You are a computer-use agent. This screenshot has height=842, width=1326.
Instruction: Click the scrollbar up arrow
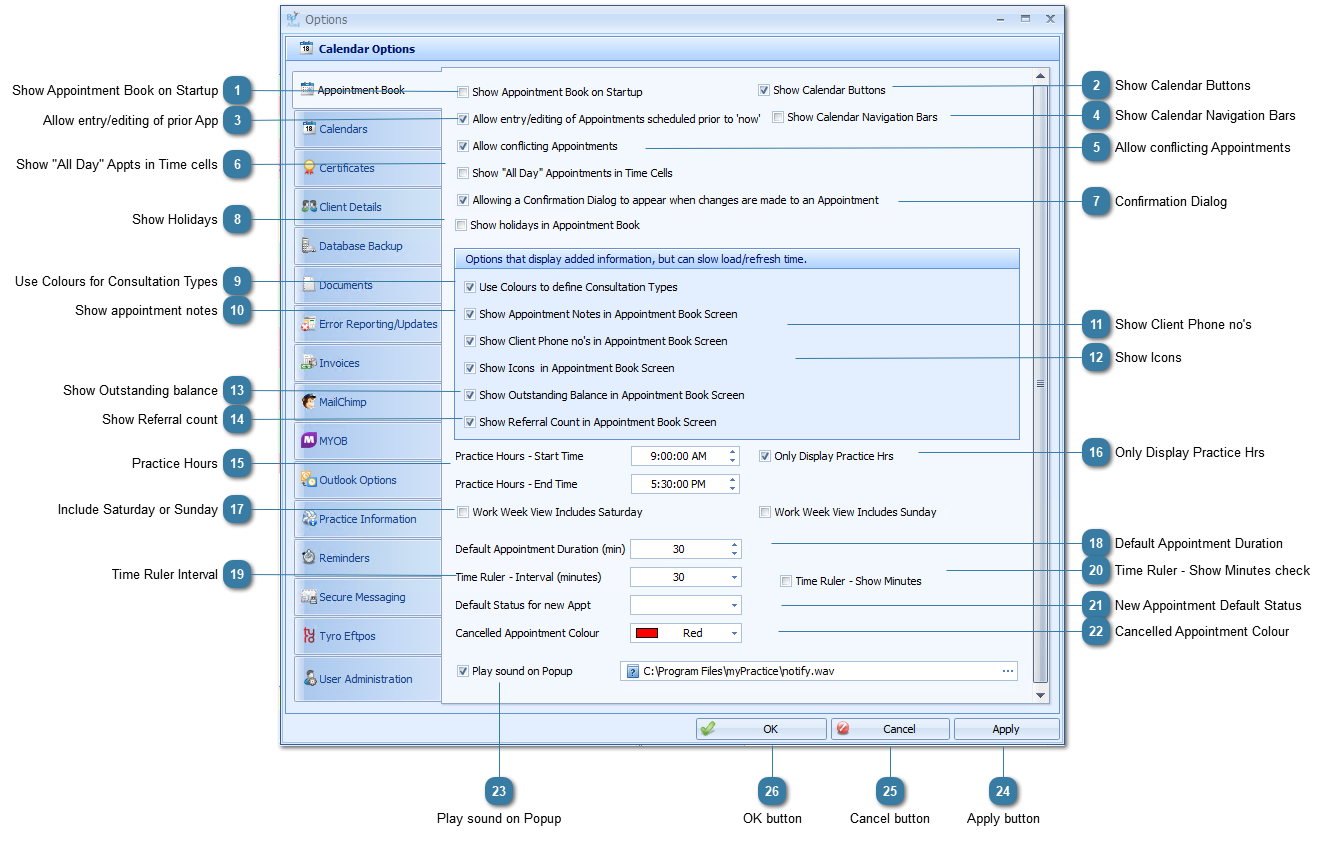(x=1040, y=76)
